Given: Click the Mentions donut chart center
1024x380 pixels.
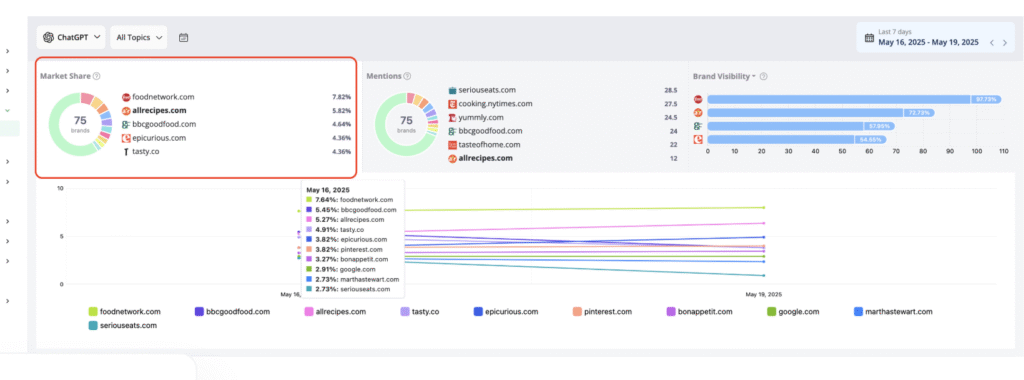Looking at the screenshot, I should (406, 124).
